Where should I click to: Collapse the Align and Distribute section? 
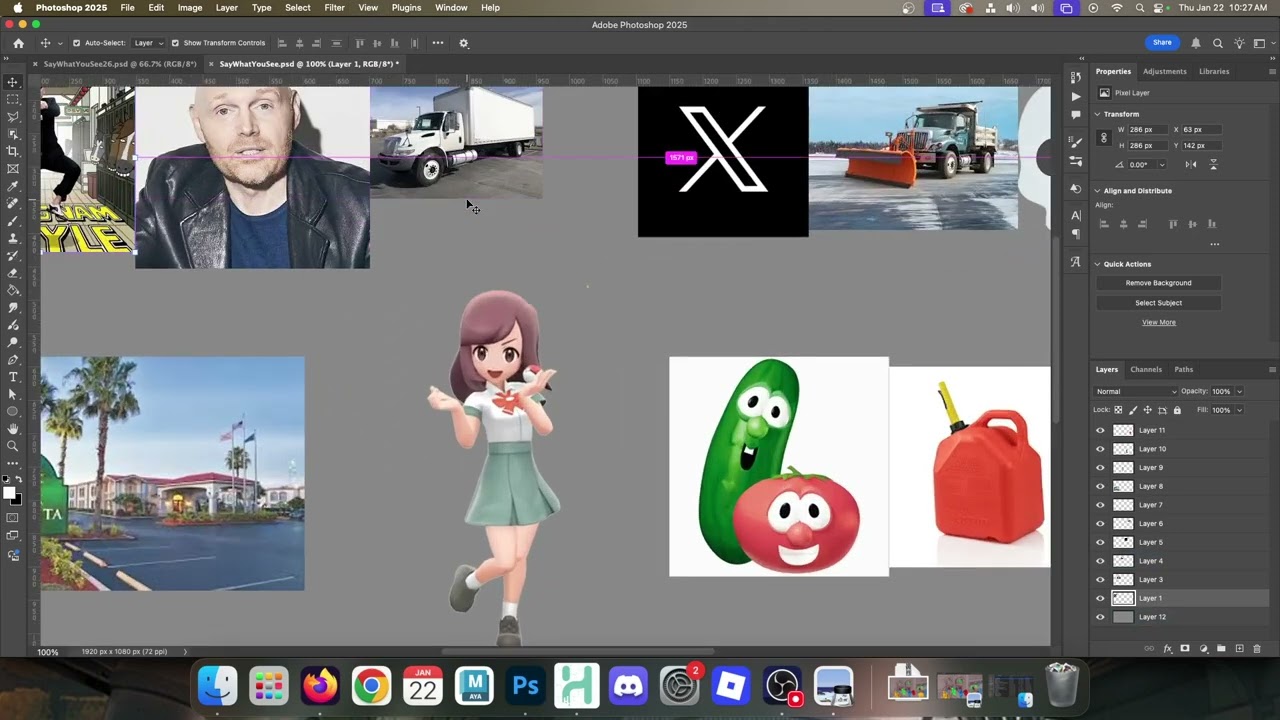pos(1098,191)
